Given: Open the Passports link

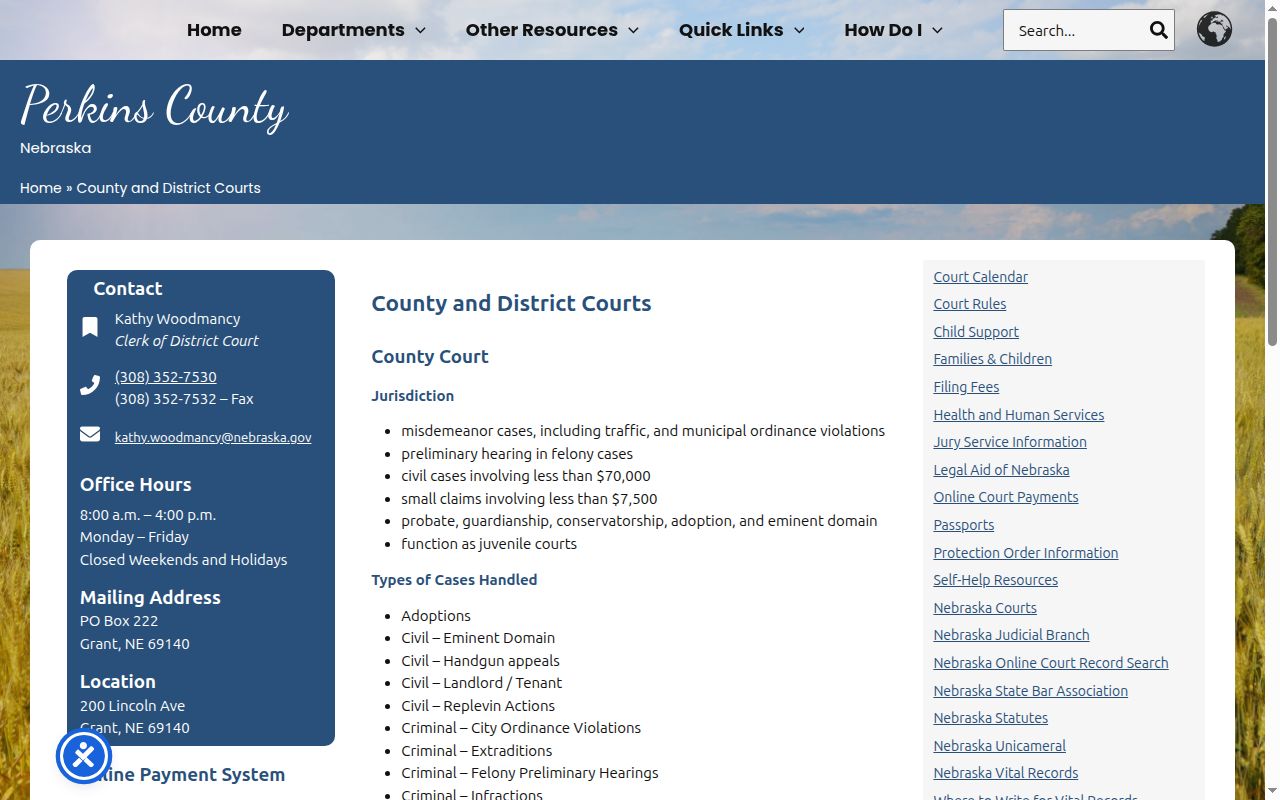Looking at the screenshot, I should pos(964,525).
